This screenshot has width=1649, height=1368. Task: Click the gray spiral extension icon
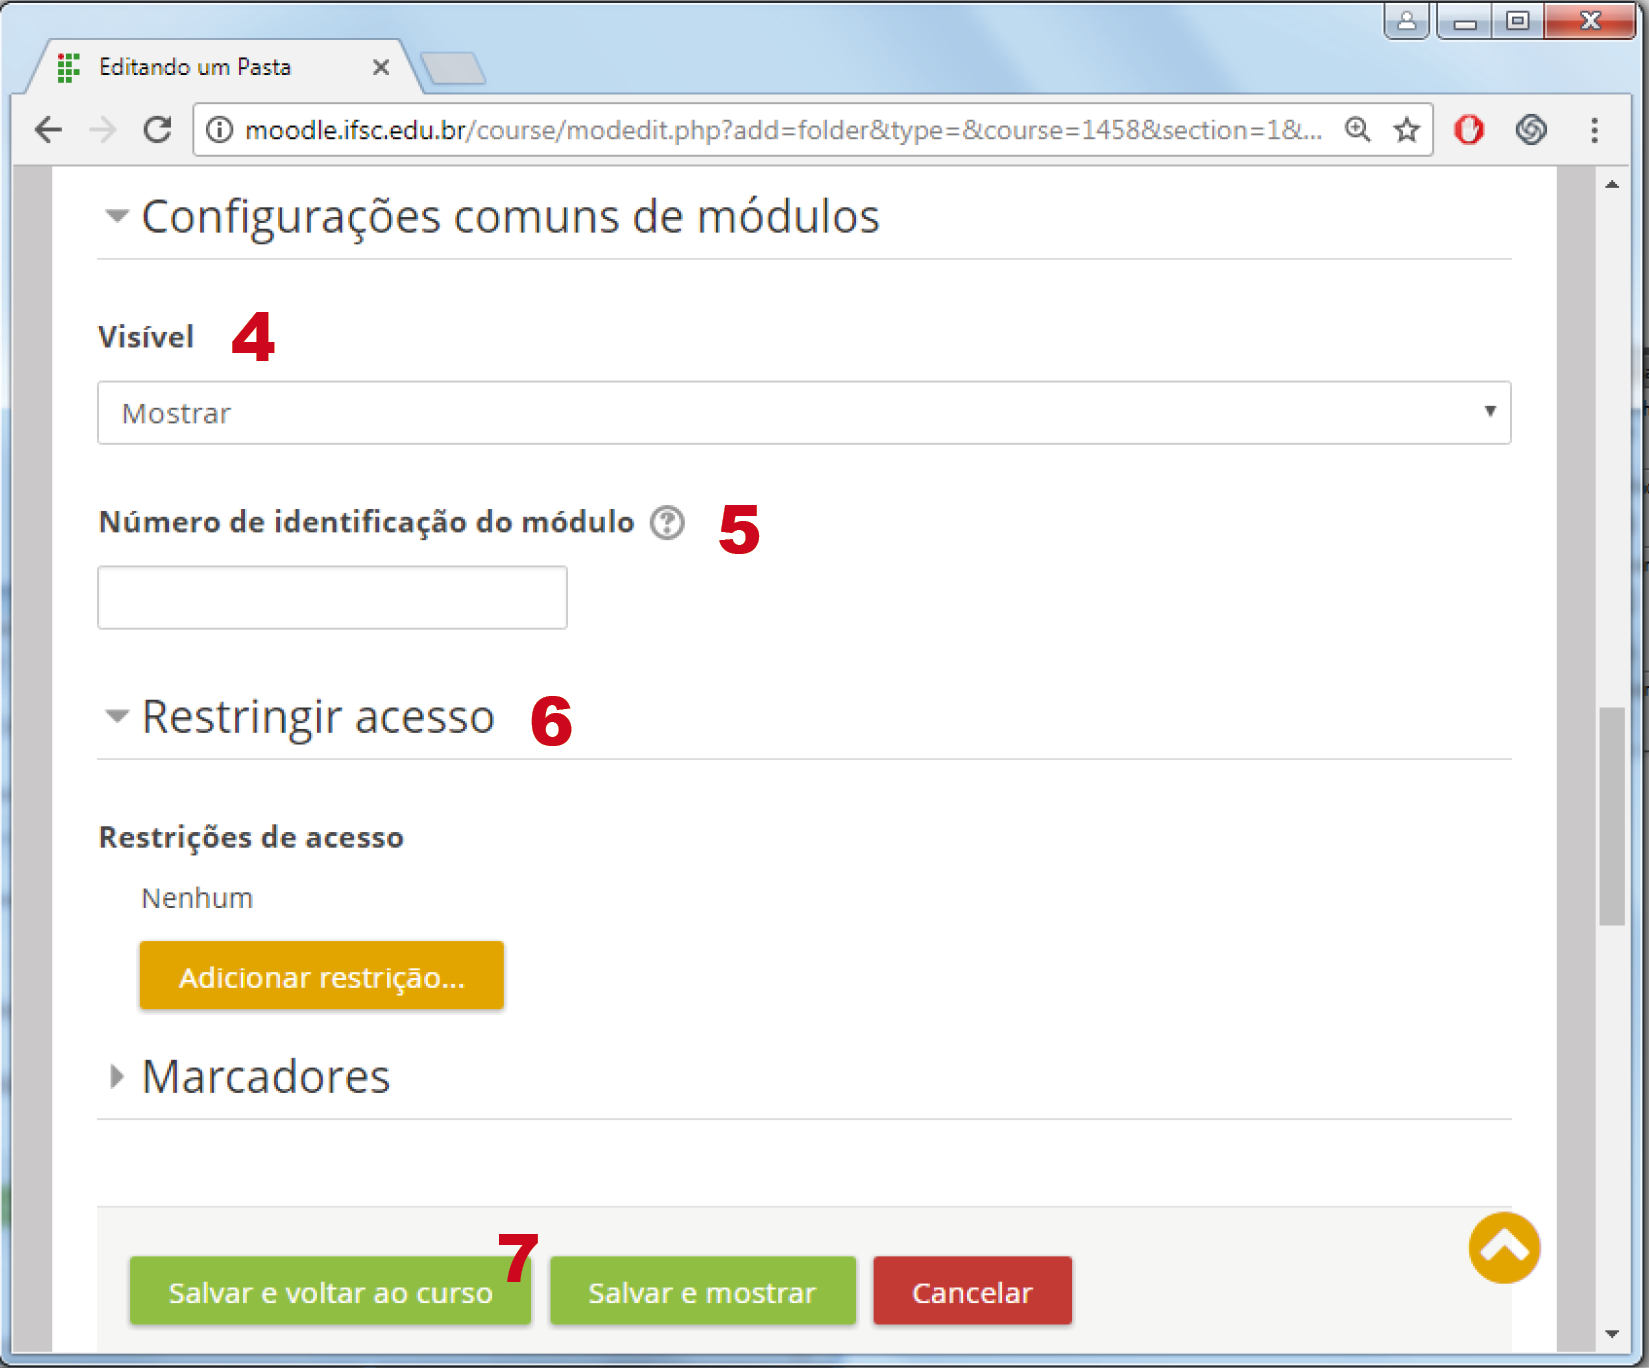click(1530, 130)
